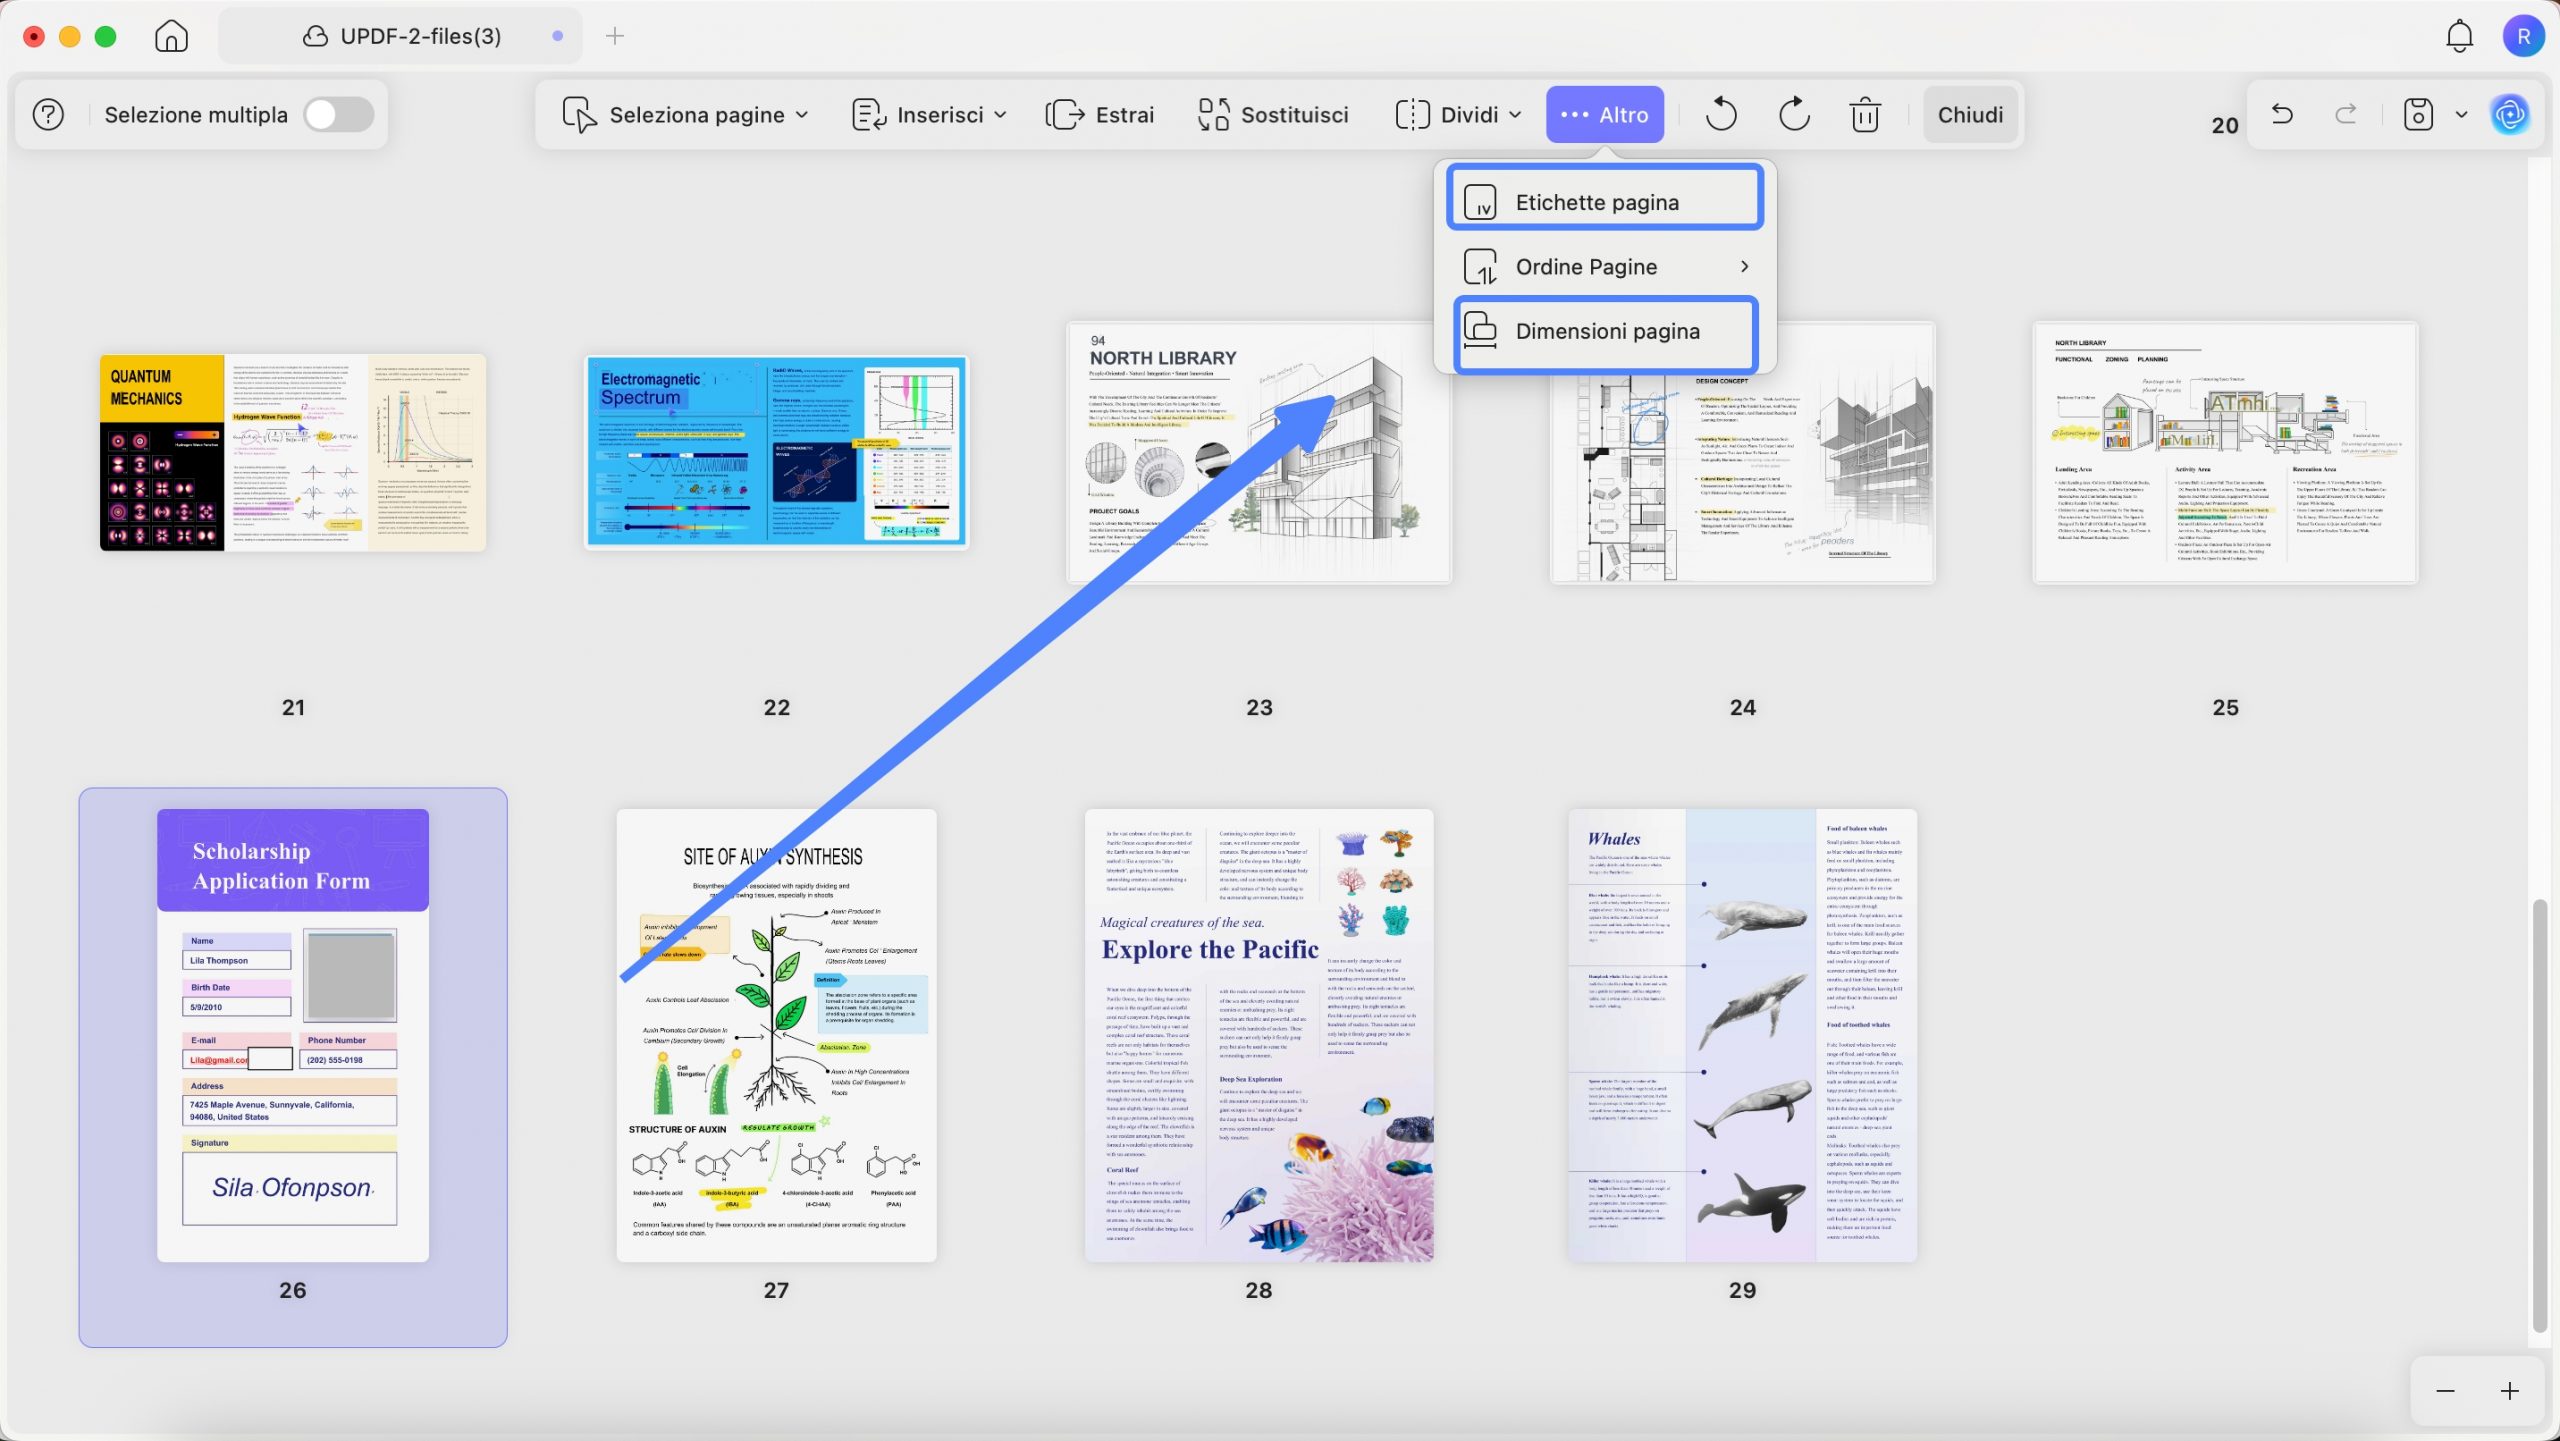The height and width of the screenshot is (1441, 2560).
Task: Open the notifications bell icon
Action: pyautogui.click(x=2459, y=37)
